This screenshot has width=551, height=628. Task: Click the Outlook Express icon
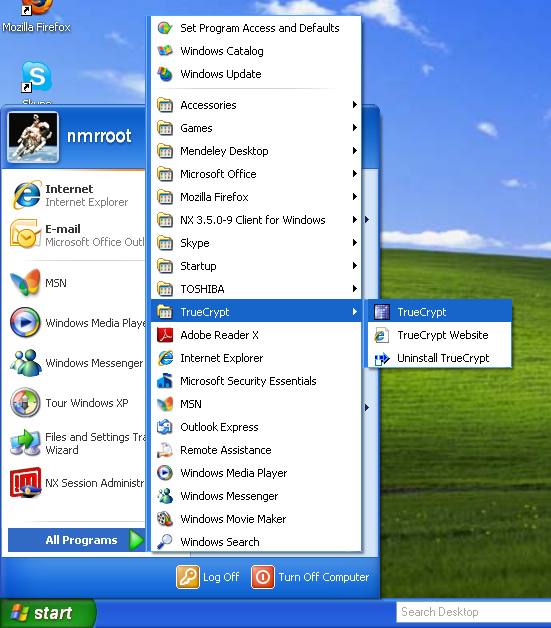click(165, 427)
